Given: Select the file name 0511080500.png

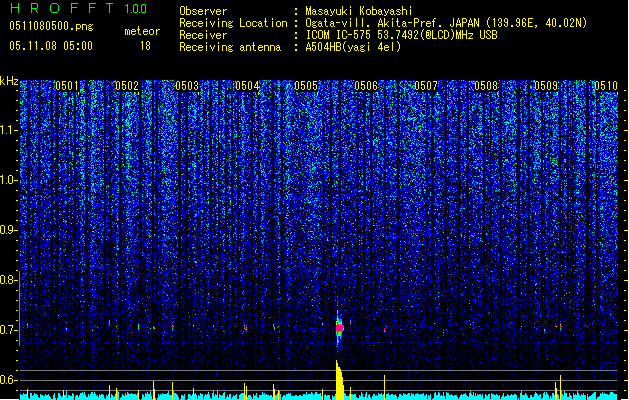Looking at the screenshot, I should (51, 26).
